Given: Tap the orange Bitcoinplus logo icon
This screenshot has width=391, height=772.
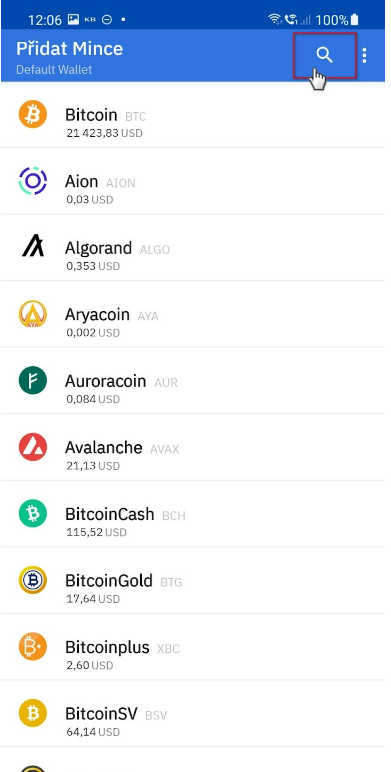Looking at the screenshot, I should point(33,646).
